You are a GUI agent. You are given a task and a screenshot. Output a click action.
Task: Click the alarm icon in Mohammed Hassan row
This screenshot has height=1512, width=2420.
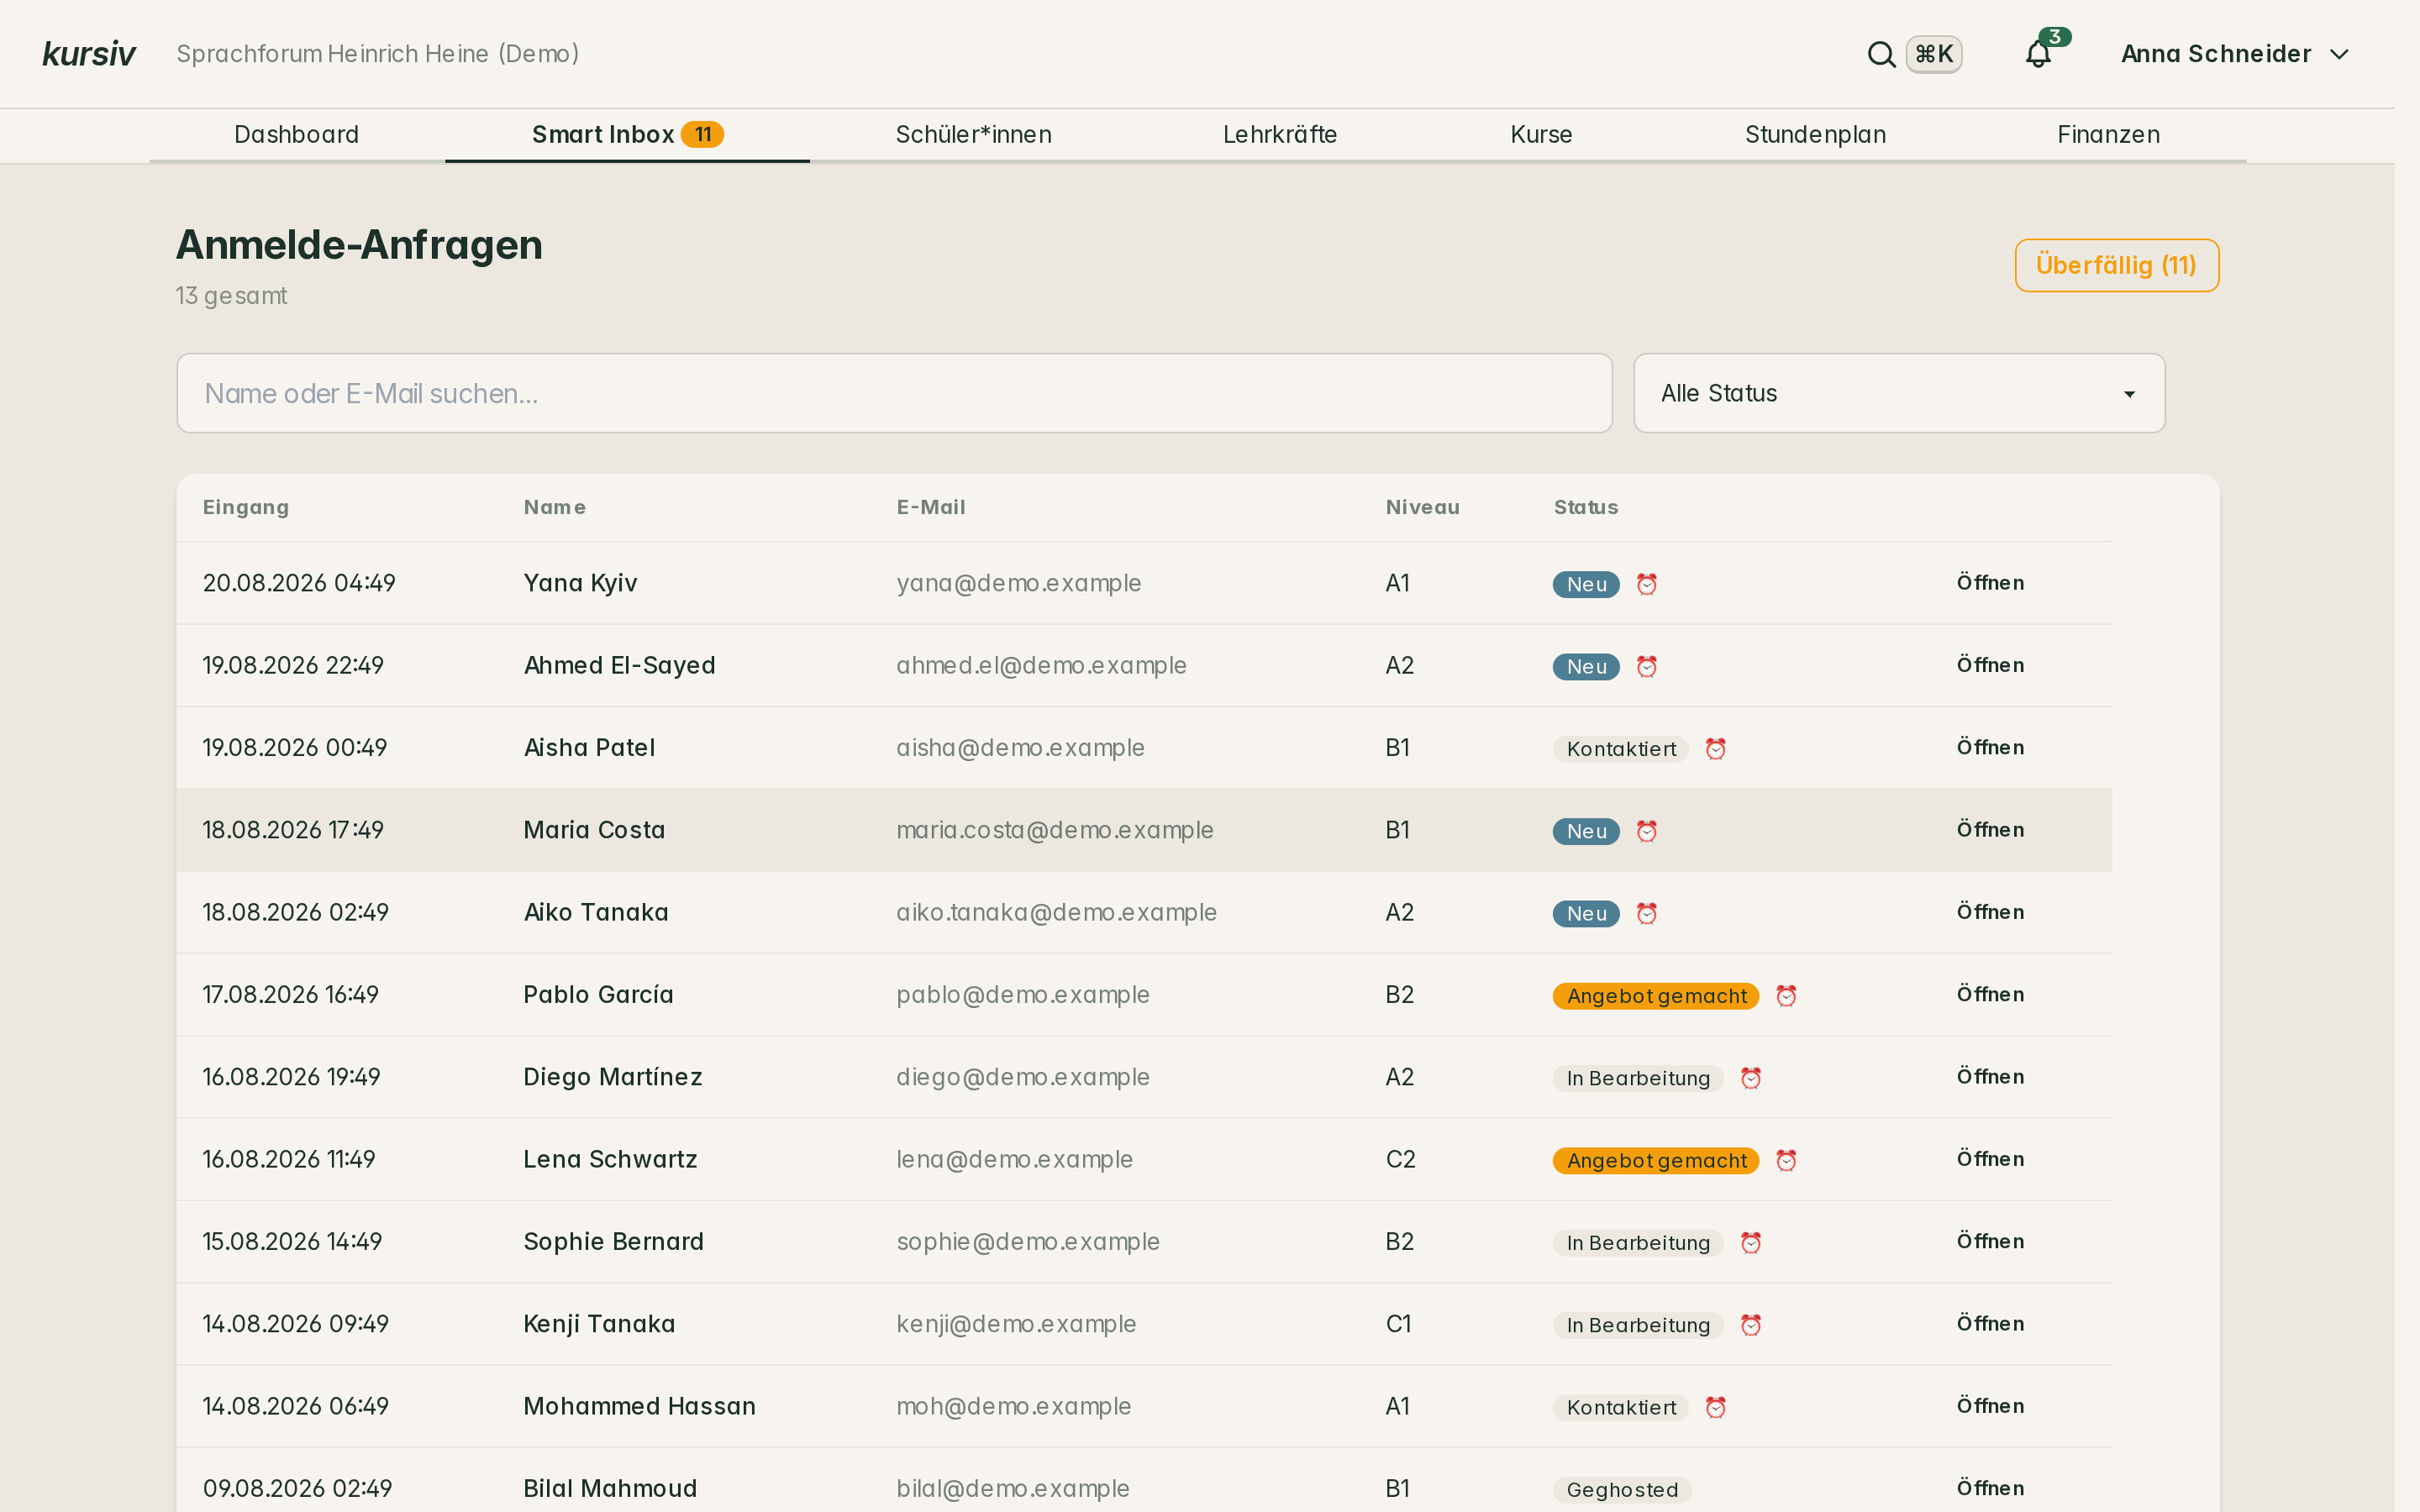tap(1716, 1407)
